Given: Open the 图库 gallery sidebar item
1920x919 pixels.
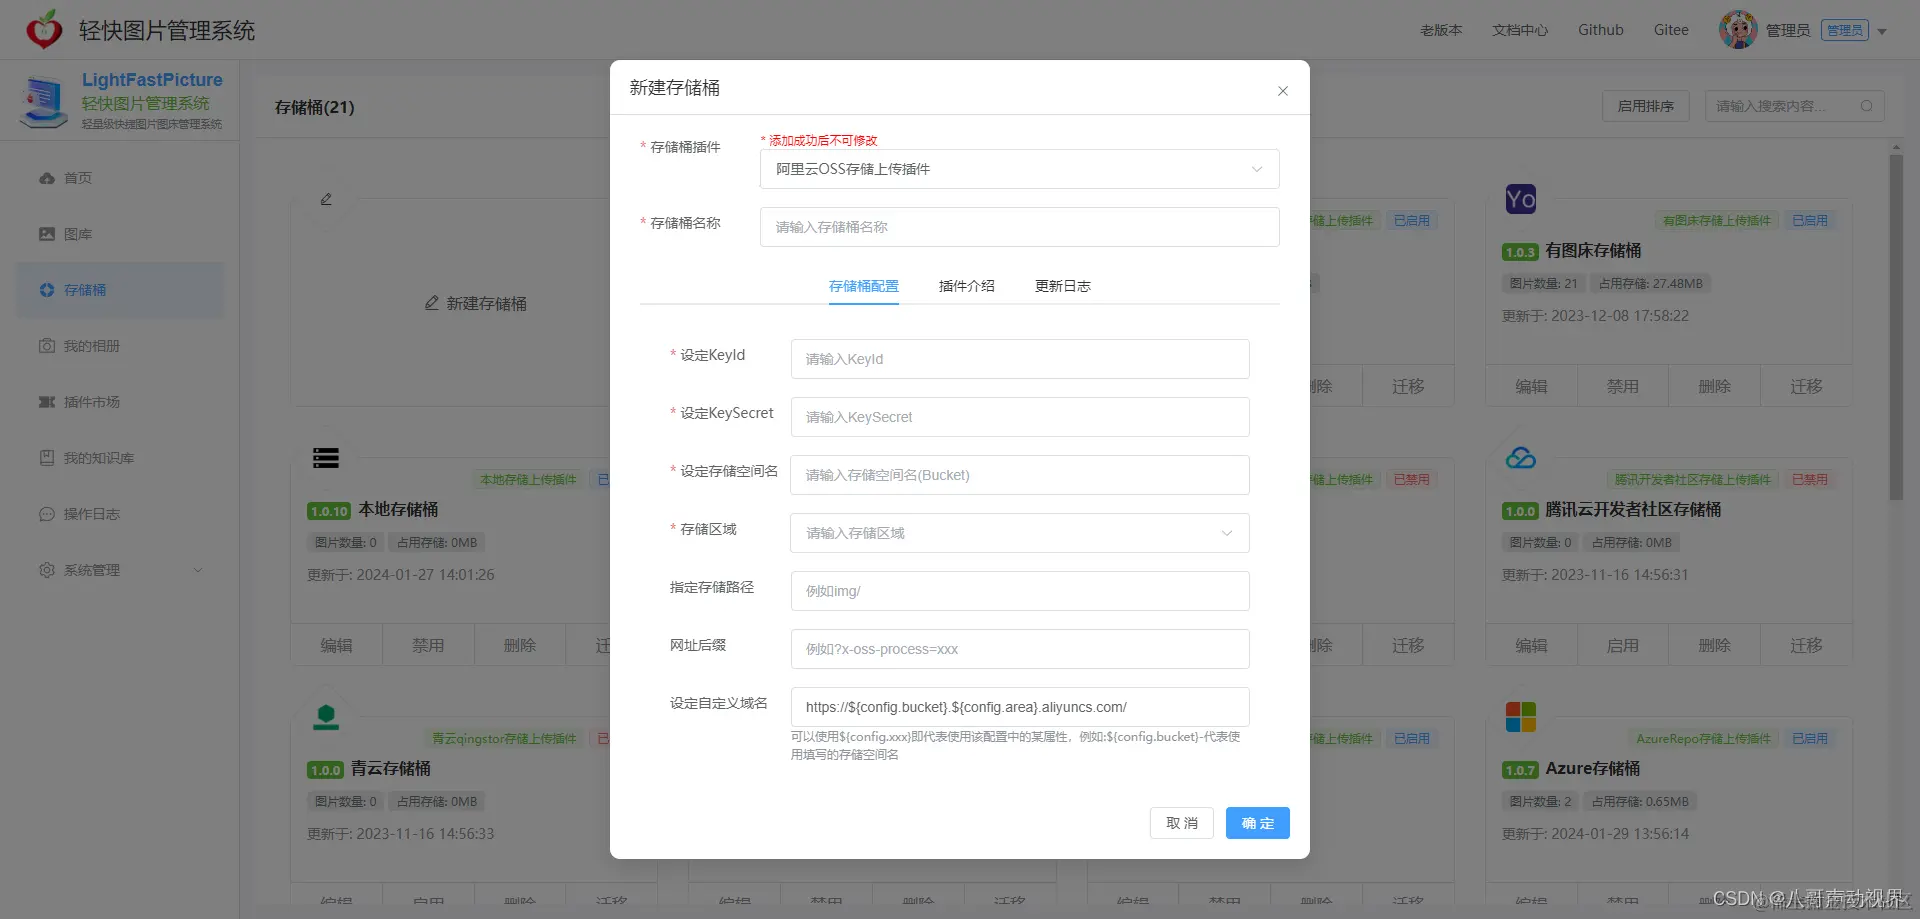Looking at the screenshot, I should click(x=120, y=234).
